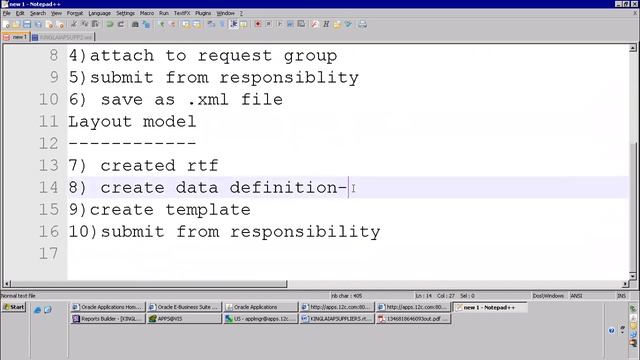Switch to Oracle Applications Home taskbar button
Screen dimensions: 640x360
tap(108, 307)
